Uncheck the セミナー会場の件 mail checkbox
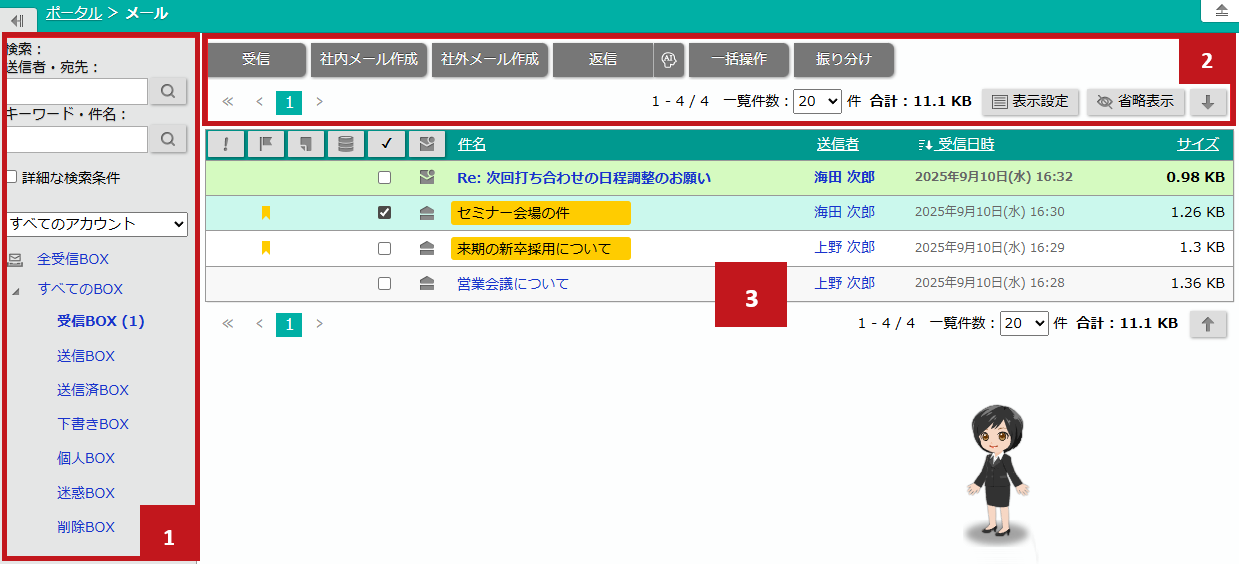The height and width of the screenshot is (564, 1239). click(x=385, y=212)
